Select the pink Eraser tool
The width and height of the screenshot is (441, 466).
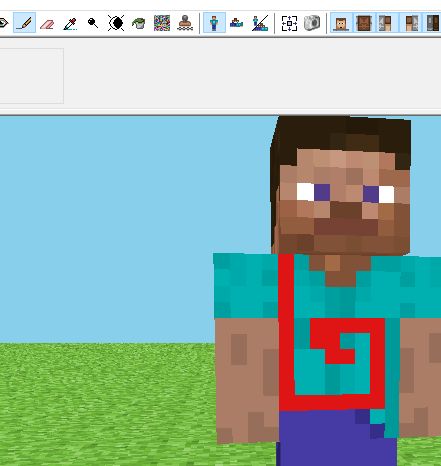[47, 23]
